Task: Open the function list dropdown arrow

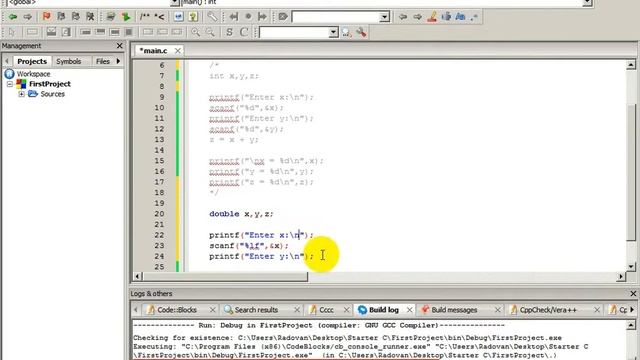Action: [x=587, y=2]
